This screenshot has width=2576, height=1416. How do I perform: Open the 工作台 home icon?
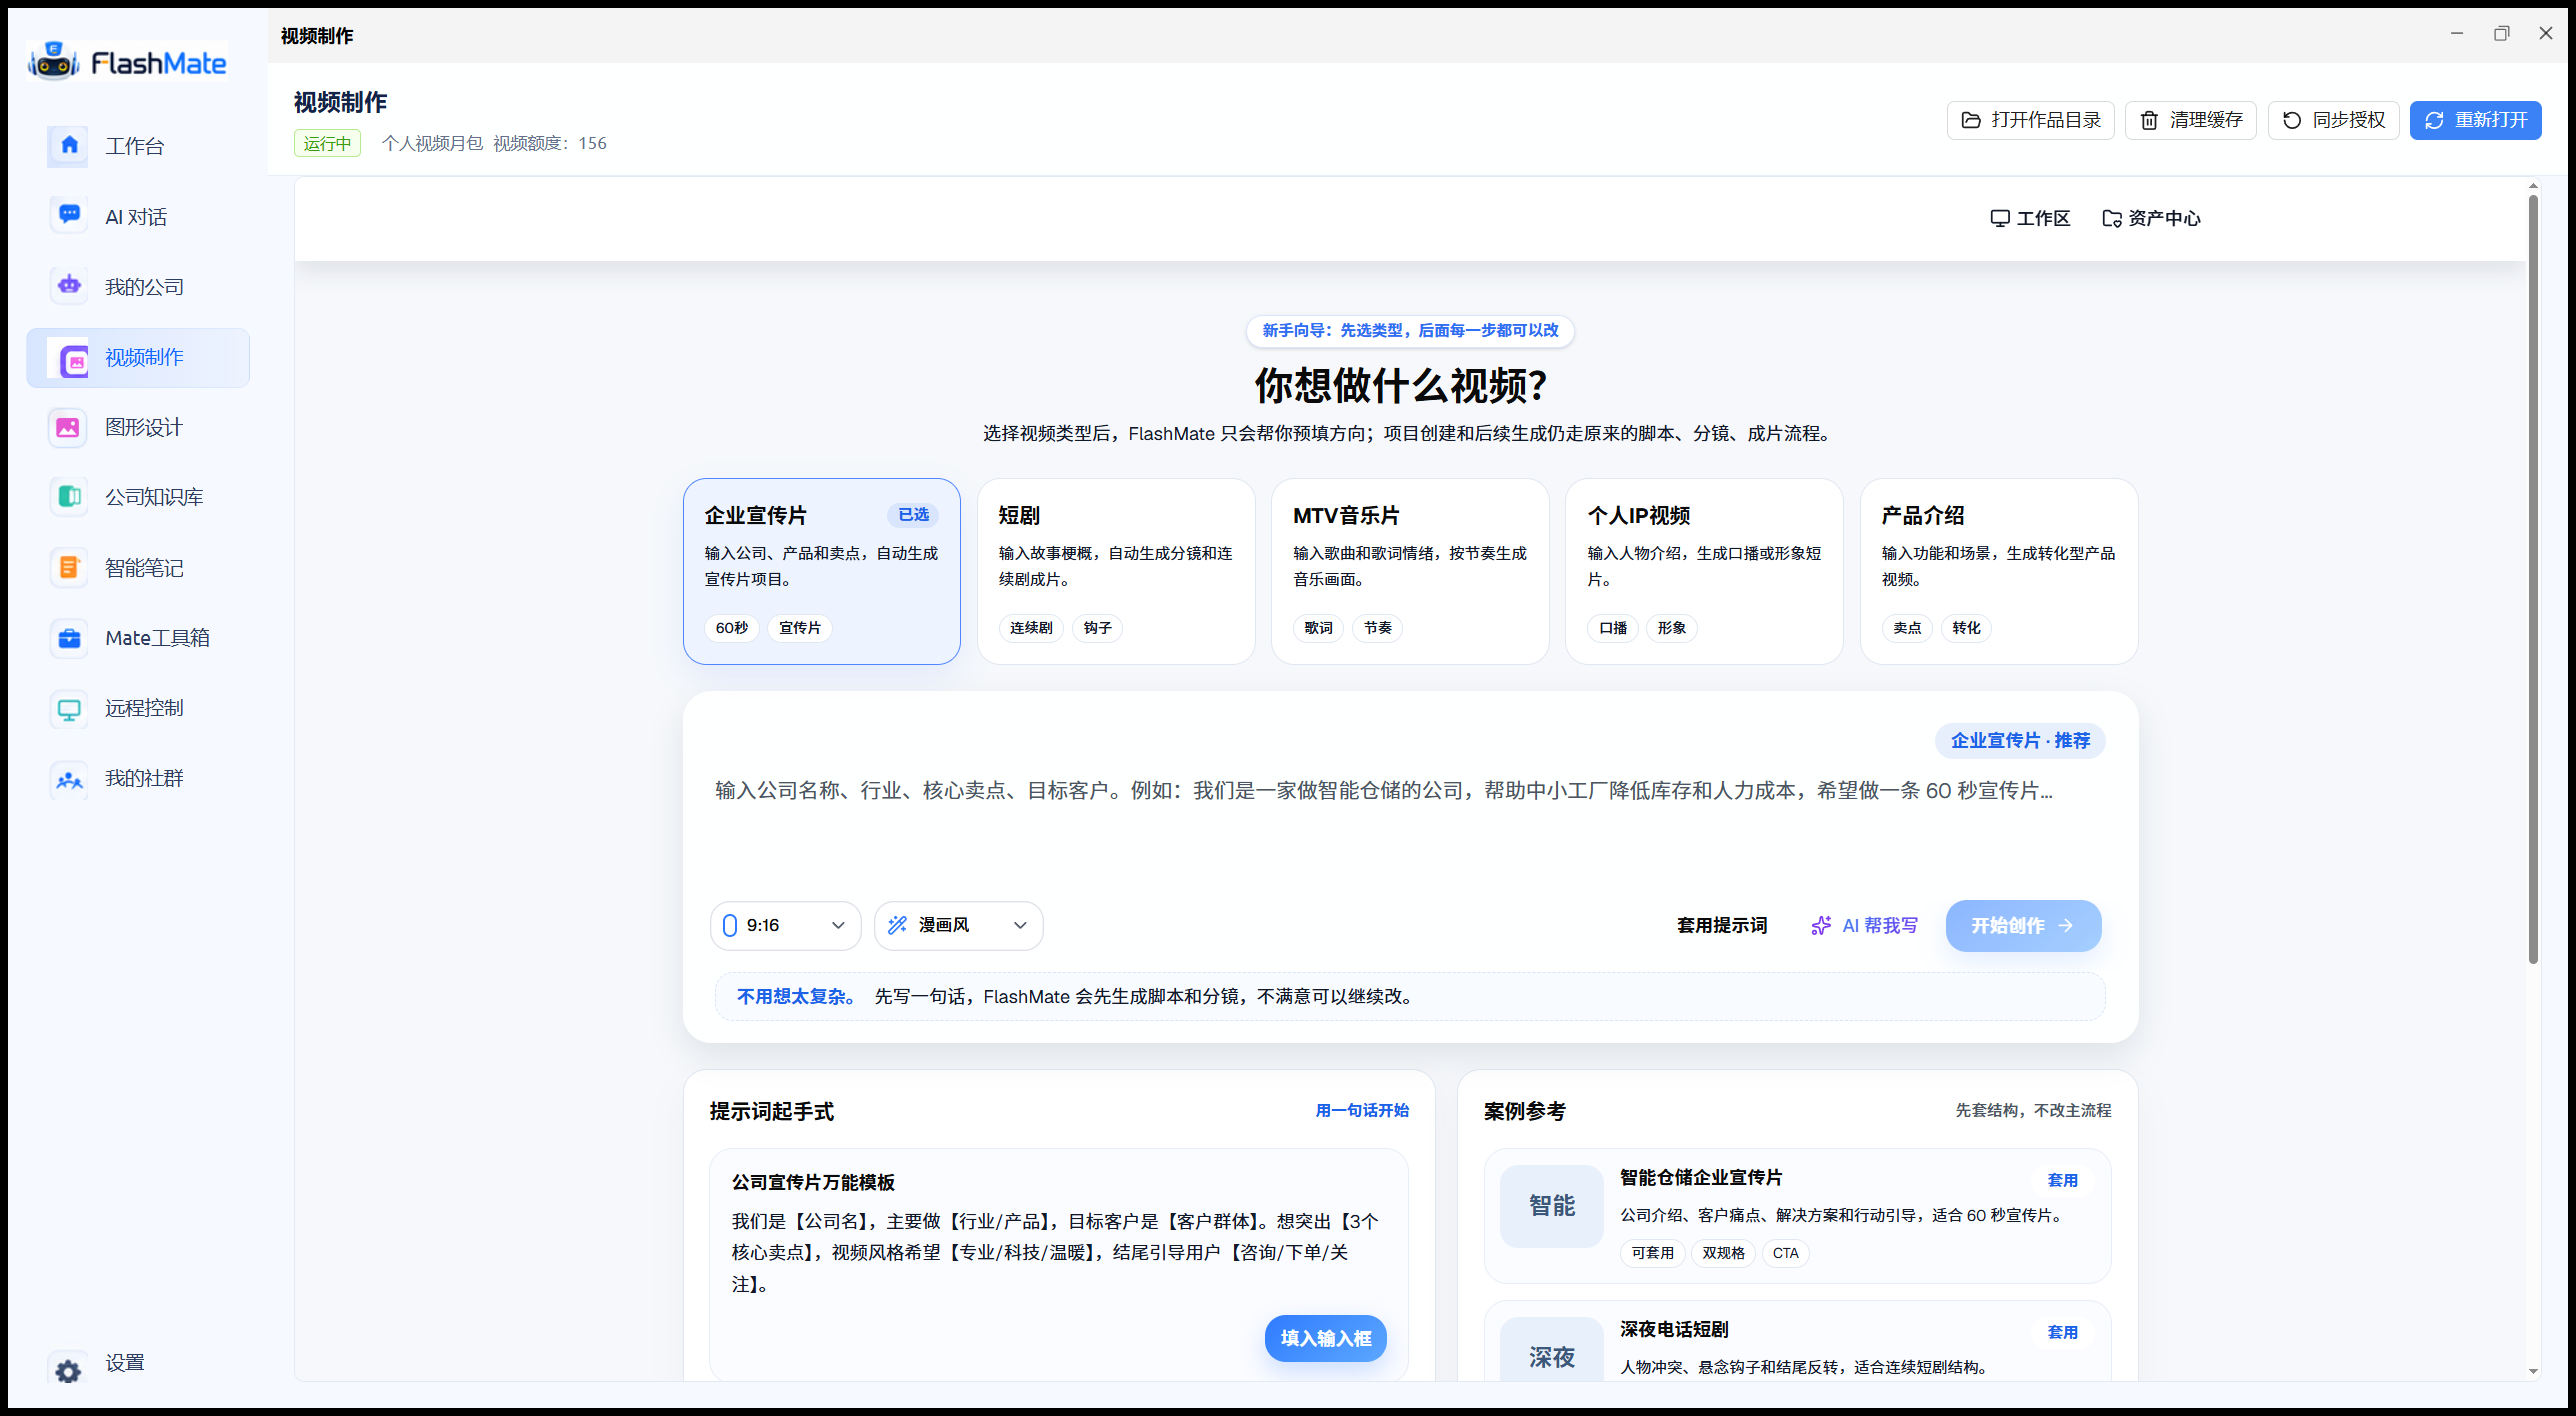click(x=69, y=146)
